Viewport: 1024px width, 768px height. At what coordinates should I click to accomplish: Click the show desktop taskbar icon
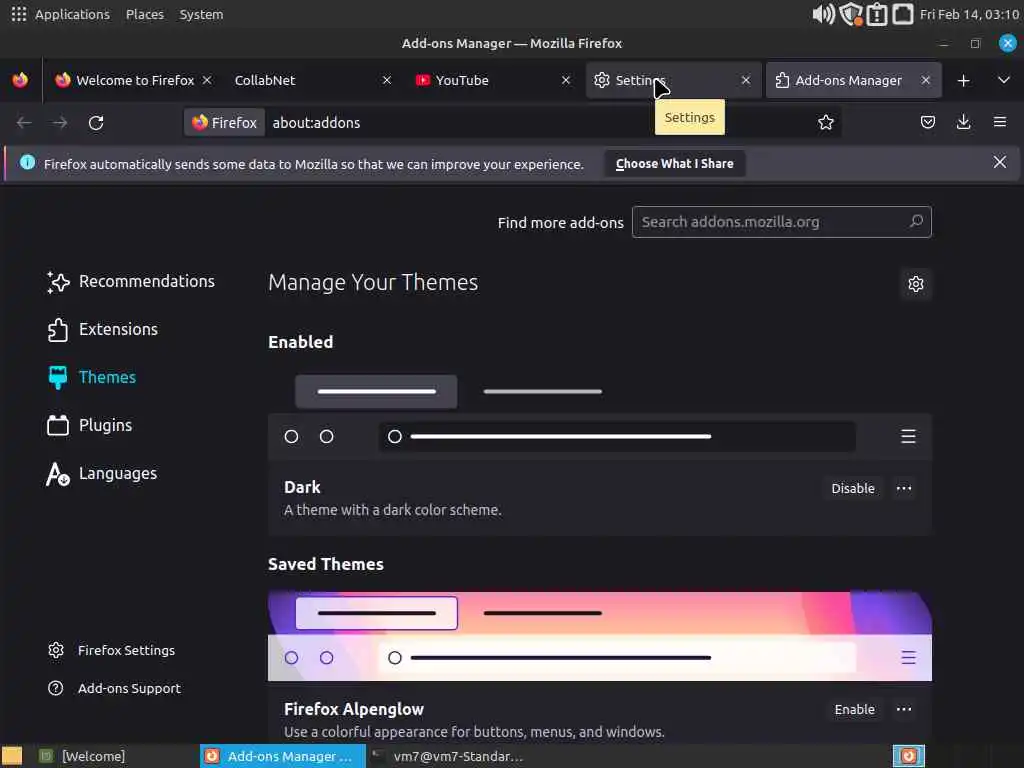click(x=12, y=756)
